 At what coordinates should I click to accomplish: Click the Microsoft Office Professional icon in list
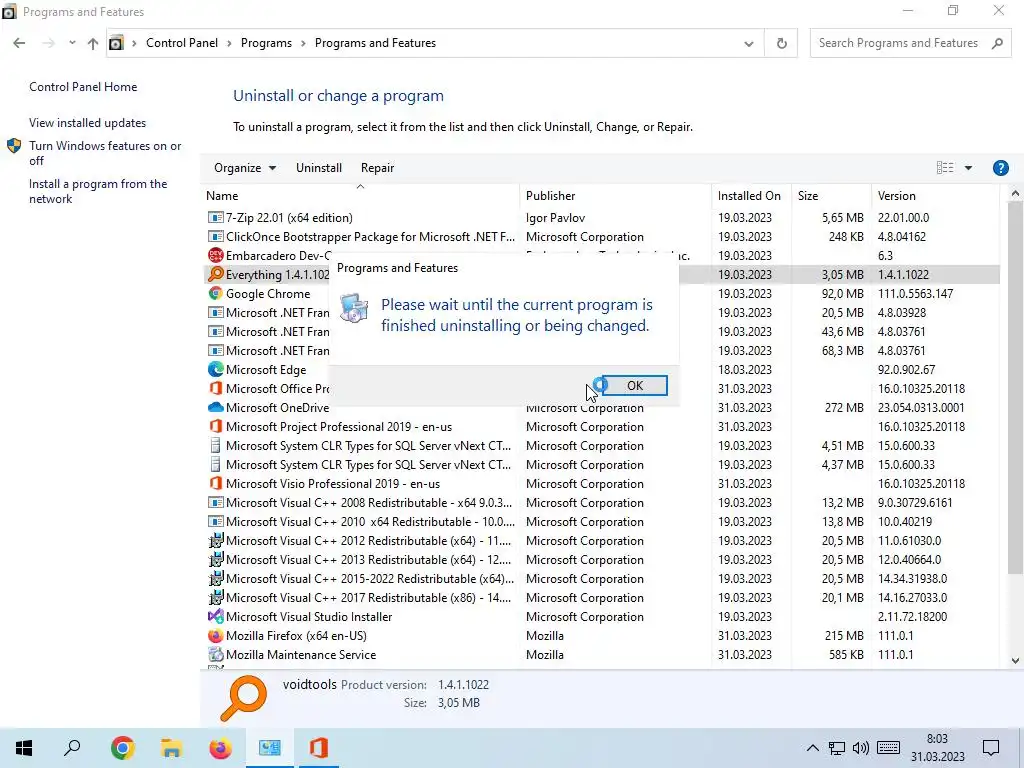(215, 389)
